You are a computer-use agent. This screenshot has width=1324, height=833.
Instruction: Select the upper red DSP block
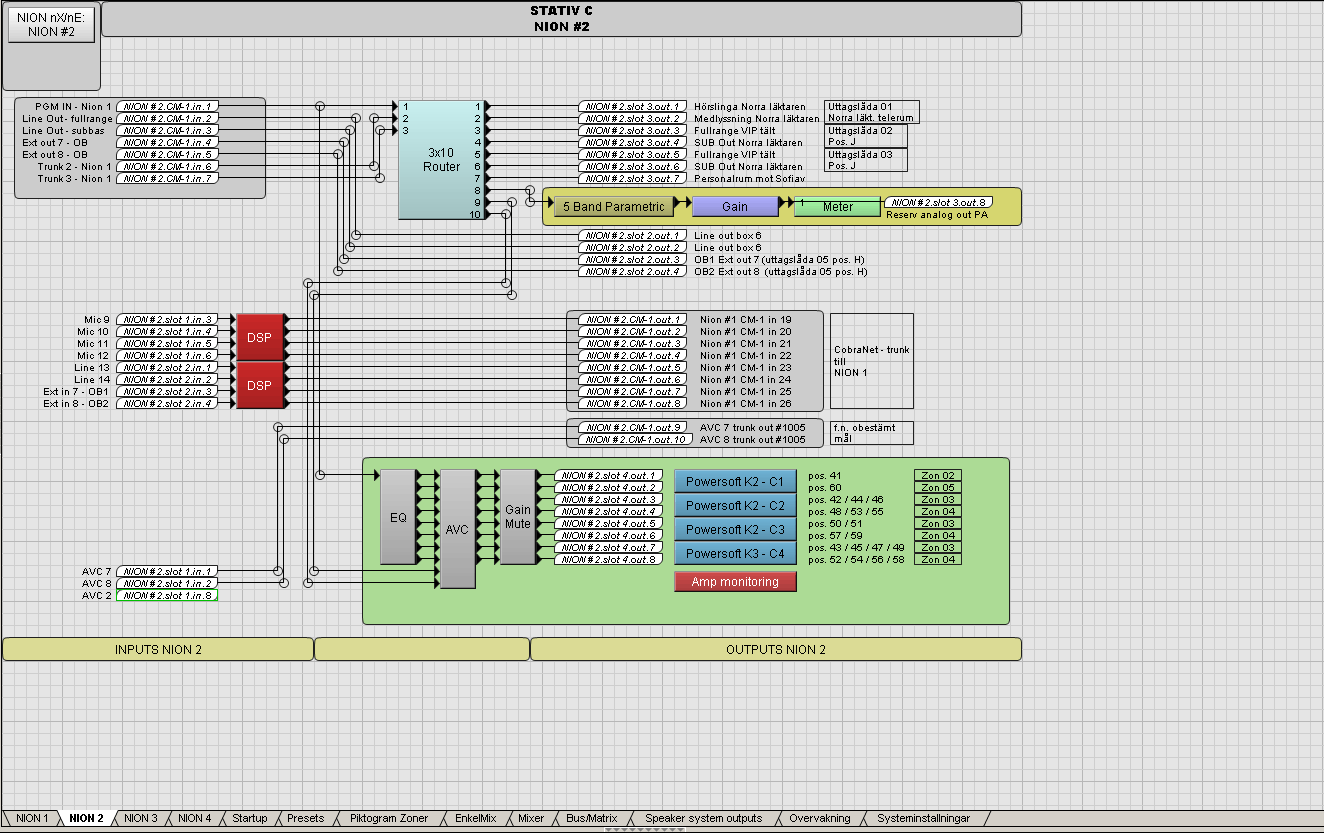259,338
